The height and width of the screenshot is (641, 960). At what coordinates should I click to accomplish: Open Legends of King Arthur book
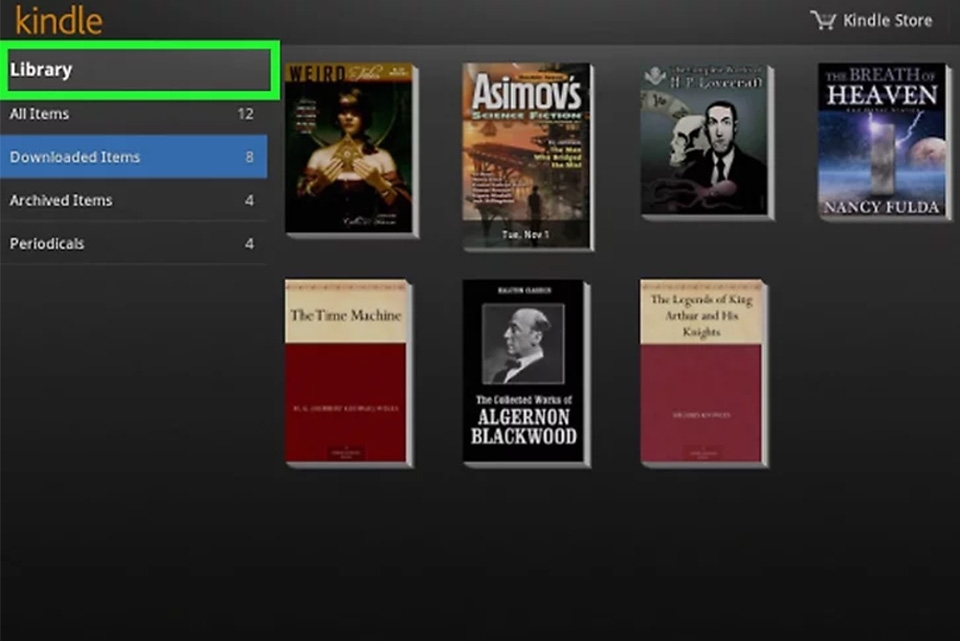point(704,373)
